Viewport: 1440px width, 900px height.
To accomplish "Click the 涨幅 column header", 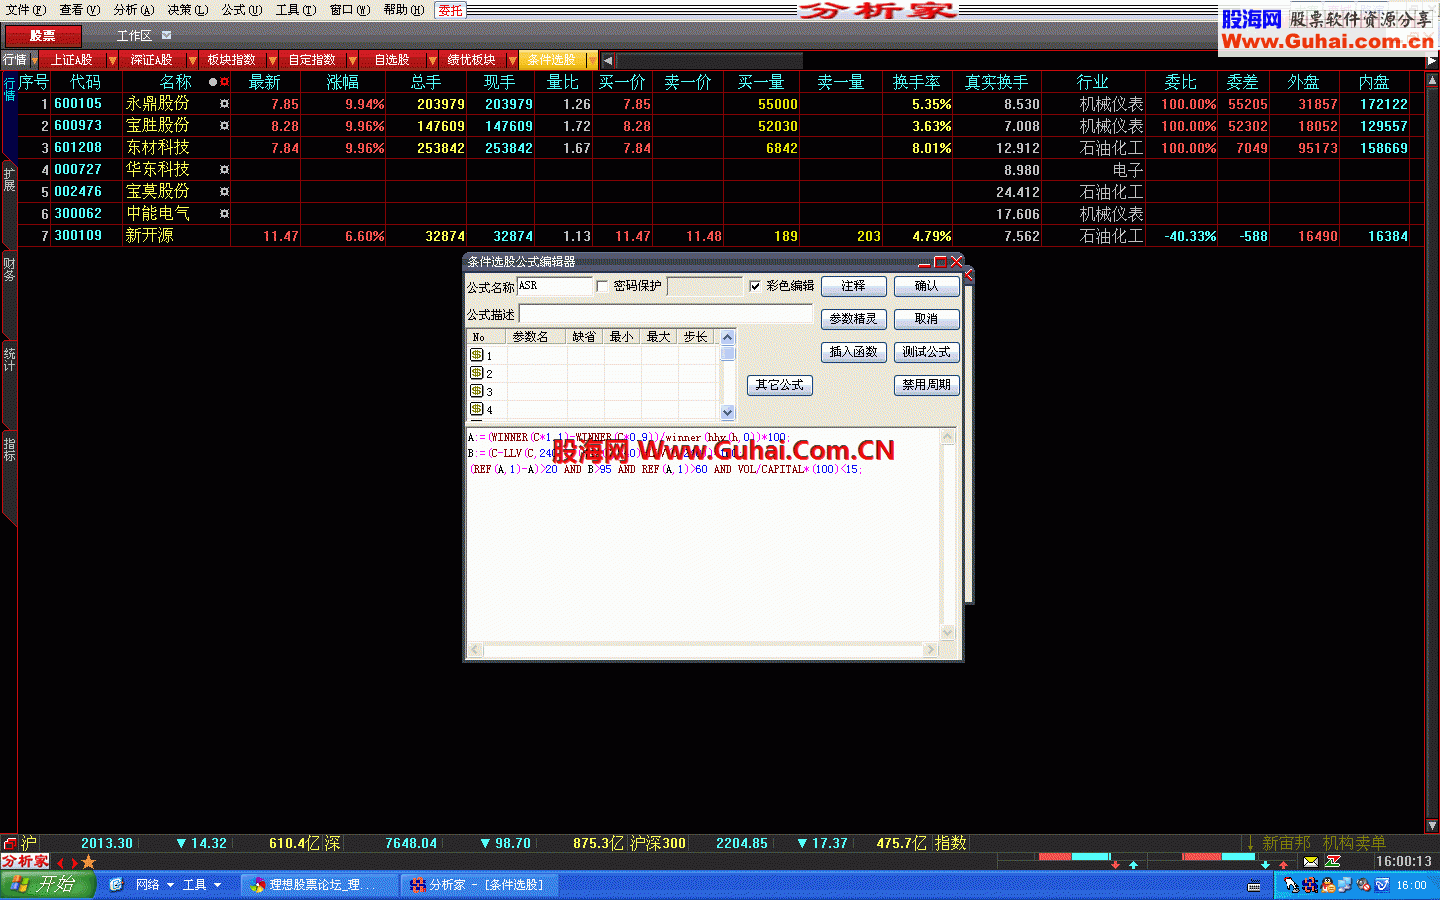I will point(343,82).
